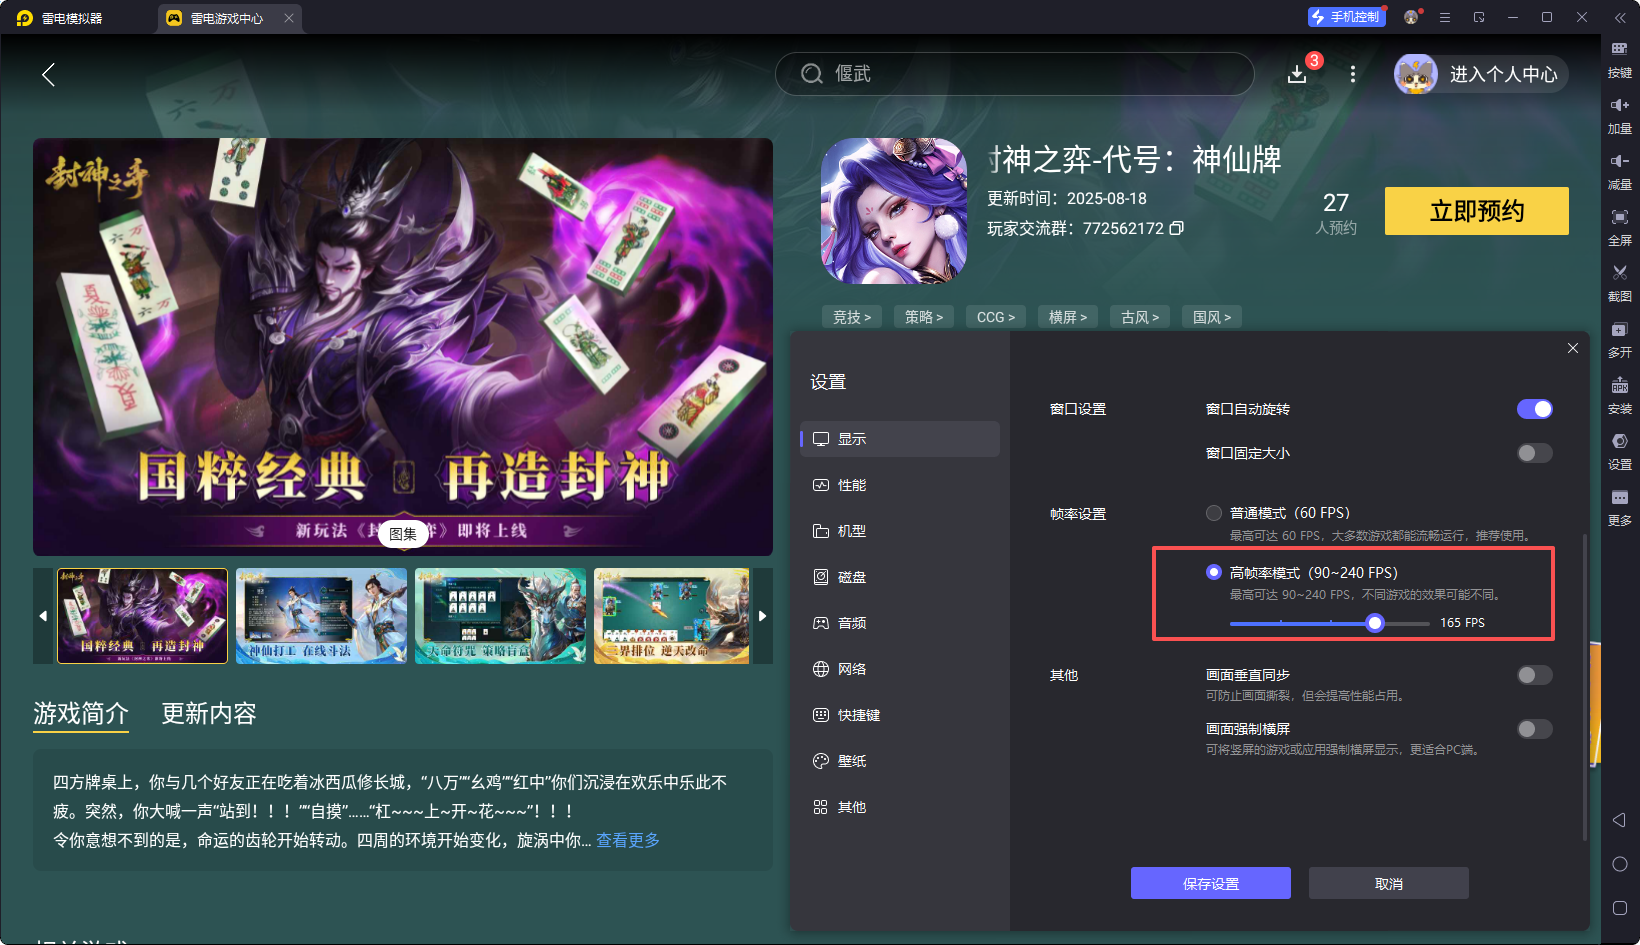Click the 图集 label on banner
This screenshot has height=945, width=1640.
(x=403, y=534)
